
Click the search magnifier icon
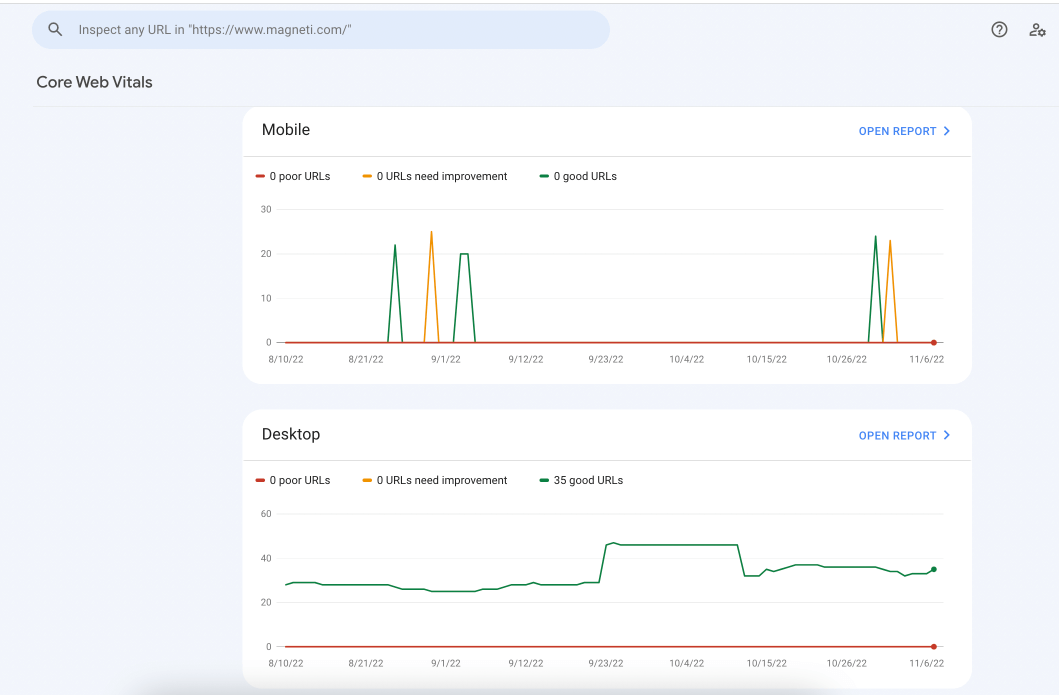click(x=55, y=30)
